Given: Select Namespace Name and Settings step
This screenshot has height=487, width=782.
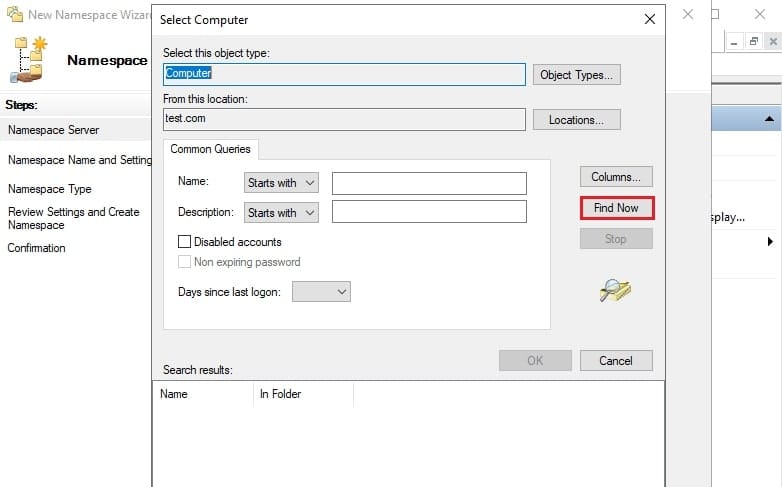Looking at the screenshot, I should [x=80, y=160].
